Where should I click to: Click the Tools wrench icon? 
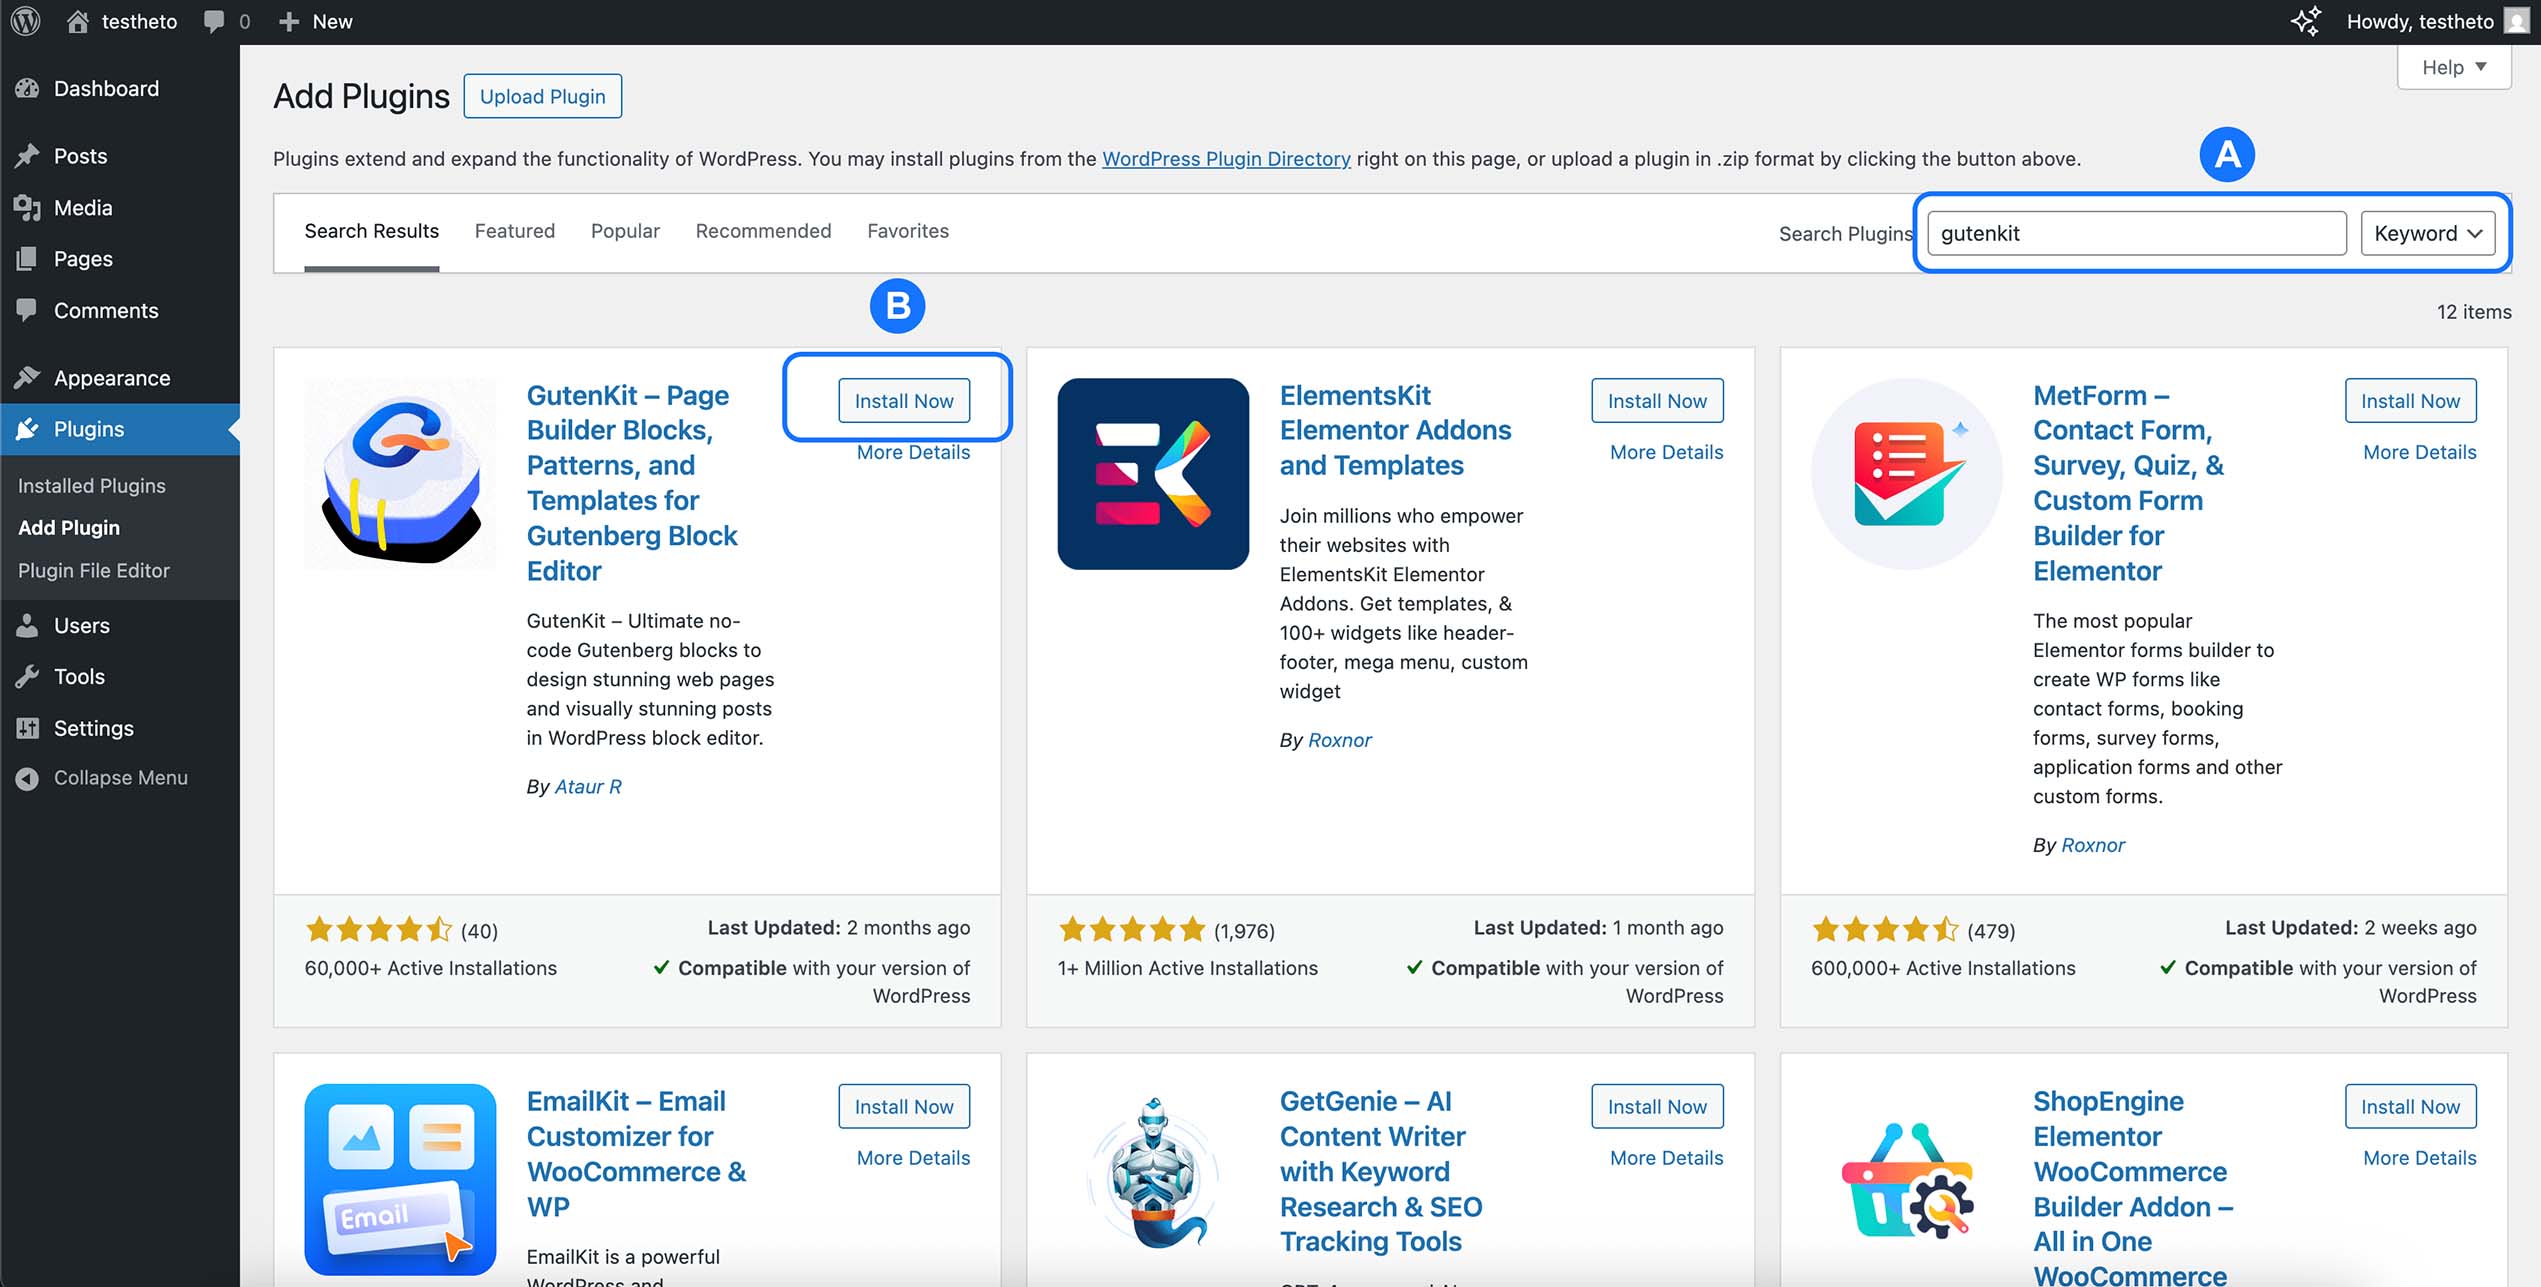point(28,677)
